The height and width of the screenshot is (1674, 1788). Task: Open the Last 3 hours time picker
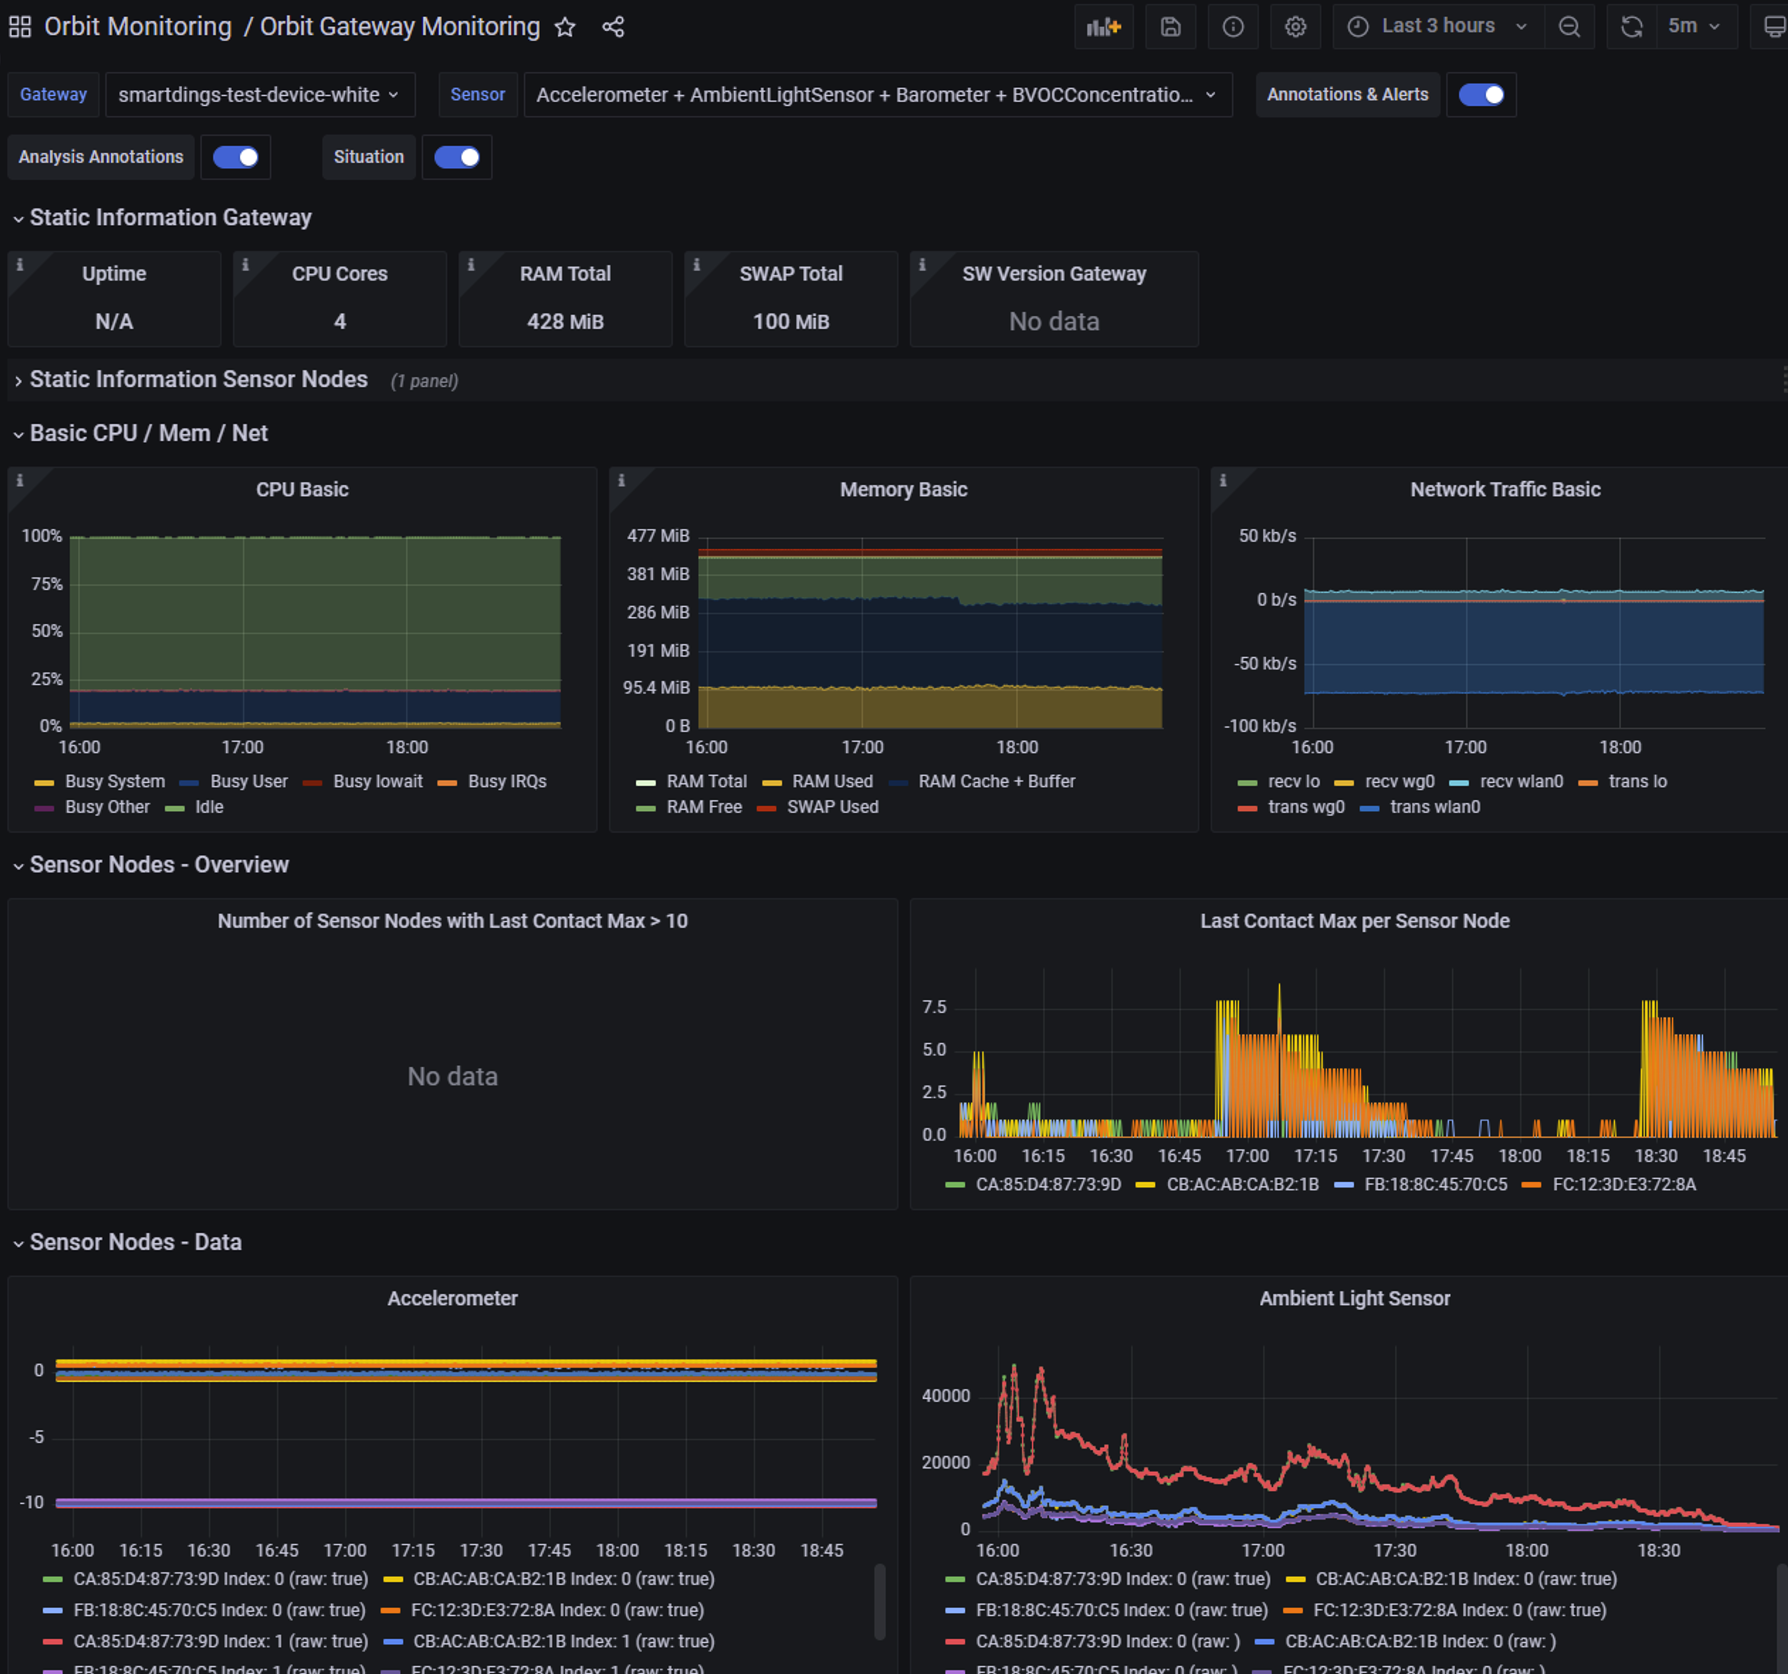pos(1438,27)
